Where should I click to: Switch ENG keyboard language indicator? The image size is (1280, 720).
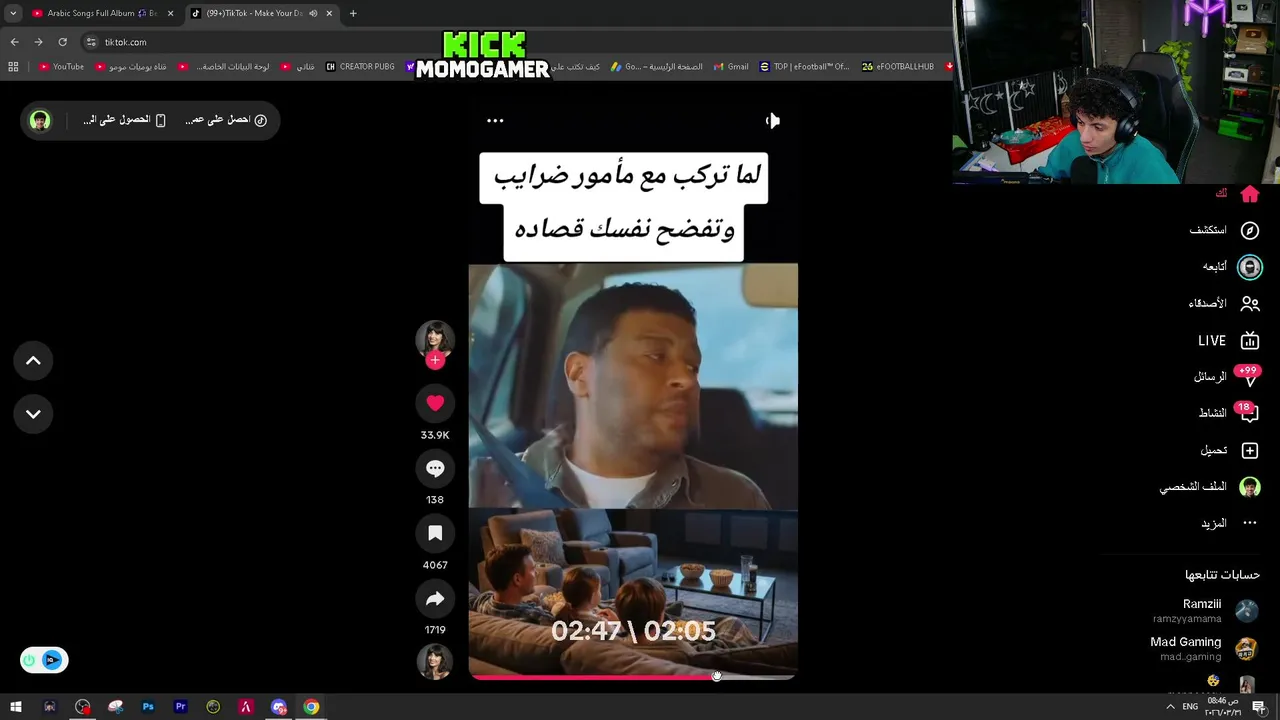[x=1190, y=707]
